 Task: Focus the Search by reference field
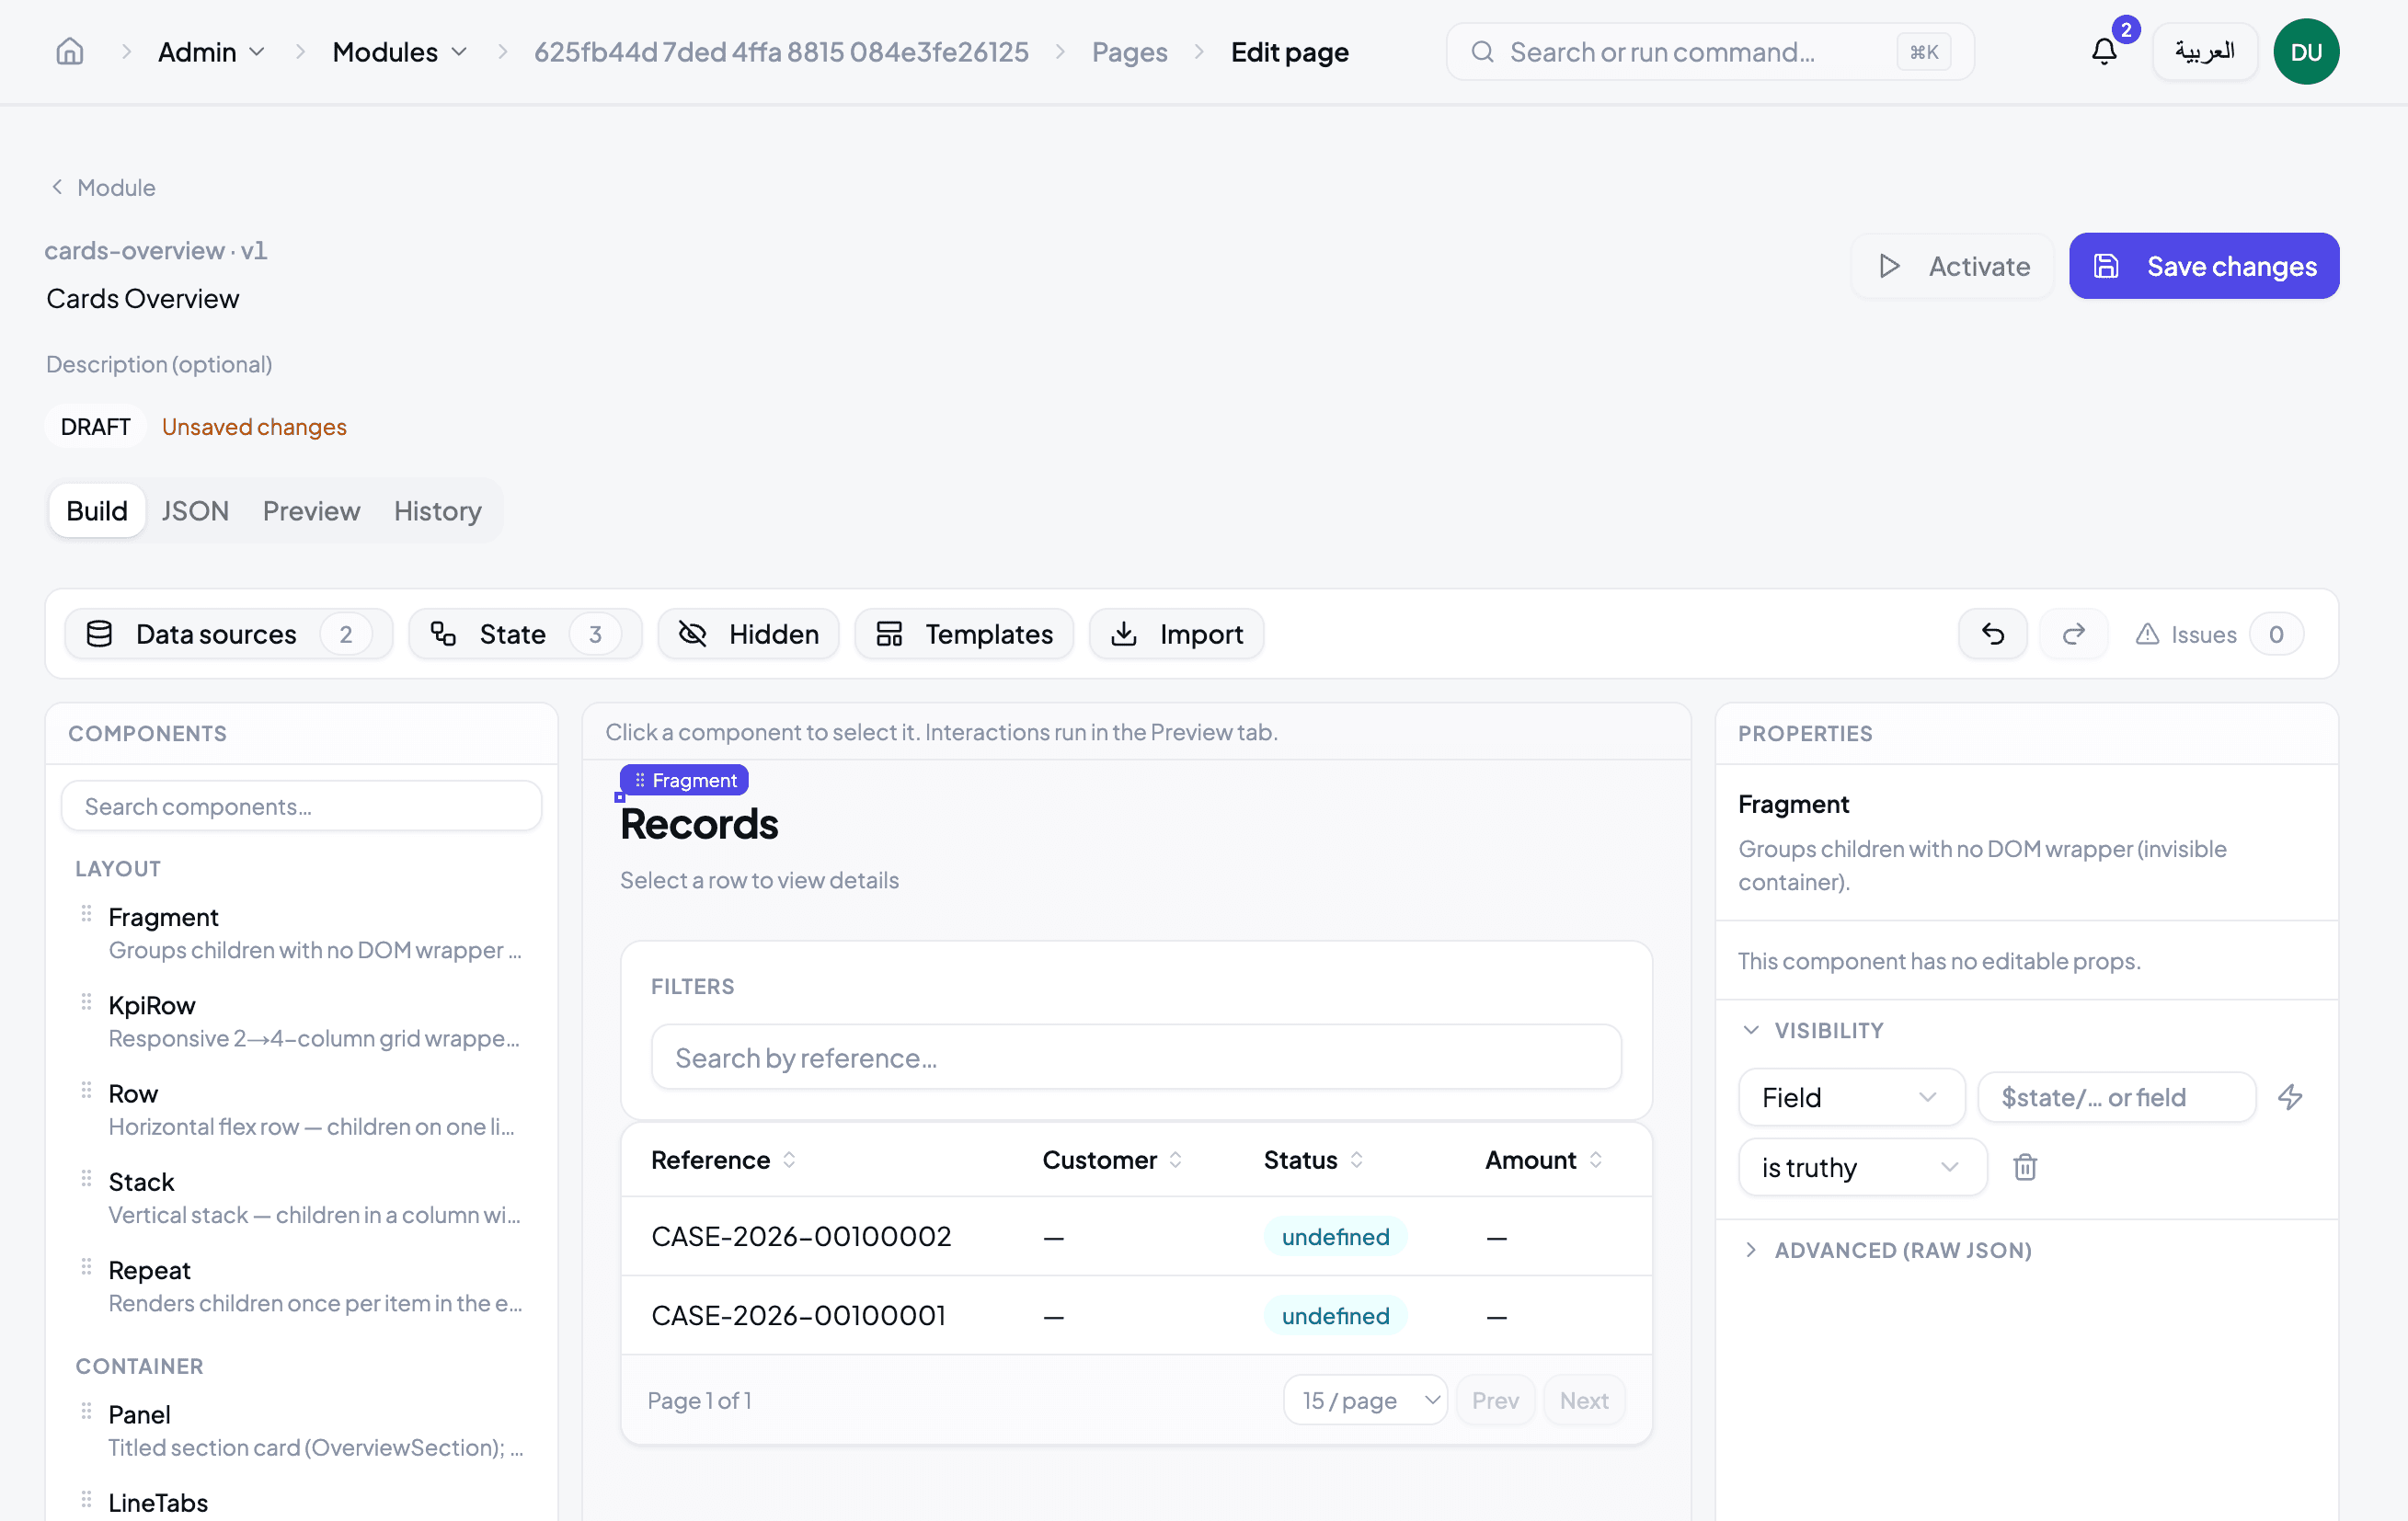click(x=1135, y=1056)
